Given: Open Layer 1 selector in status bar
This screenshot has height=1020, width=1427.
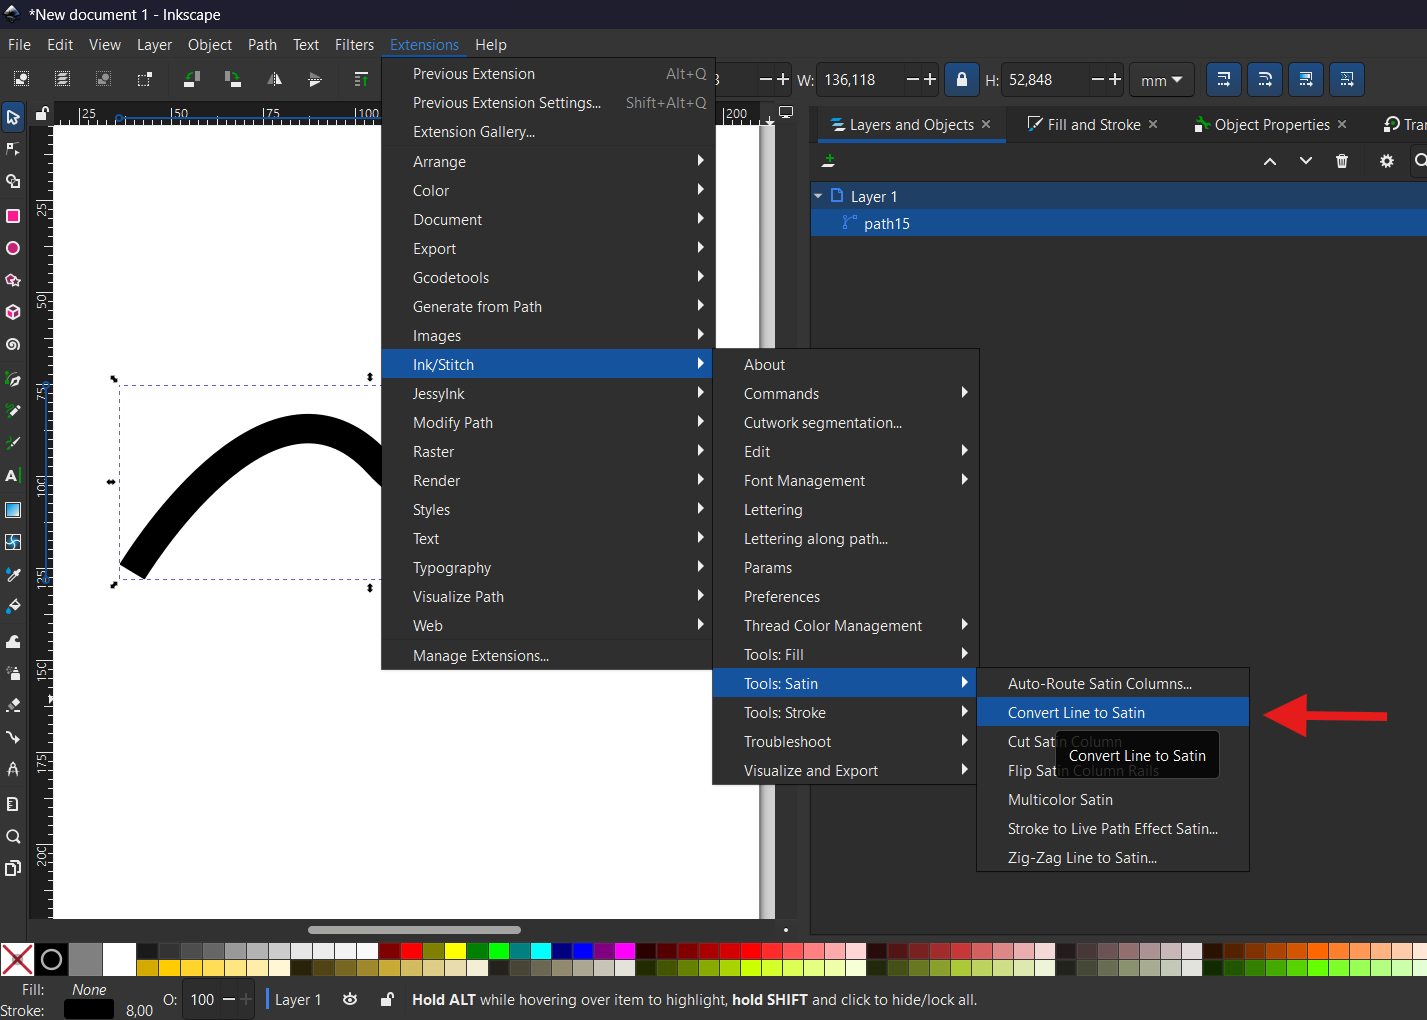Looking at the screenshot, I should point(298,999).
